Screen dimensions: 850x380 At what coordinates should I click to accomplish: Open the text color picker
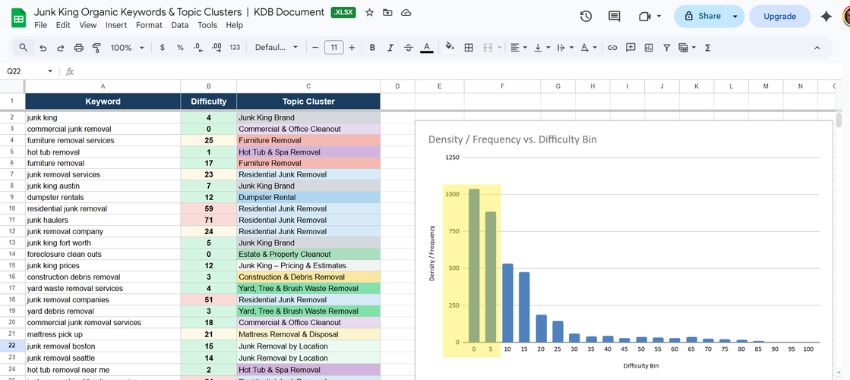[x=427, y=48]
